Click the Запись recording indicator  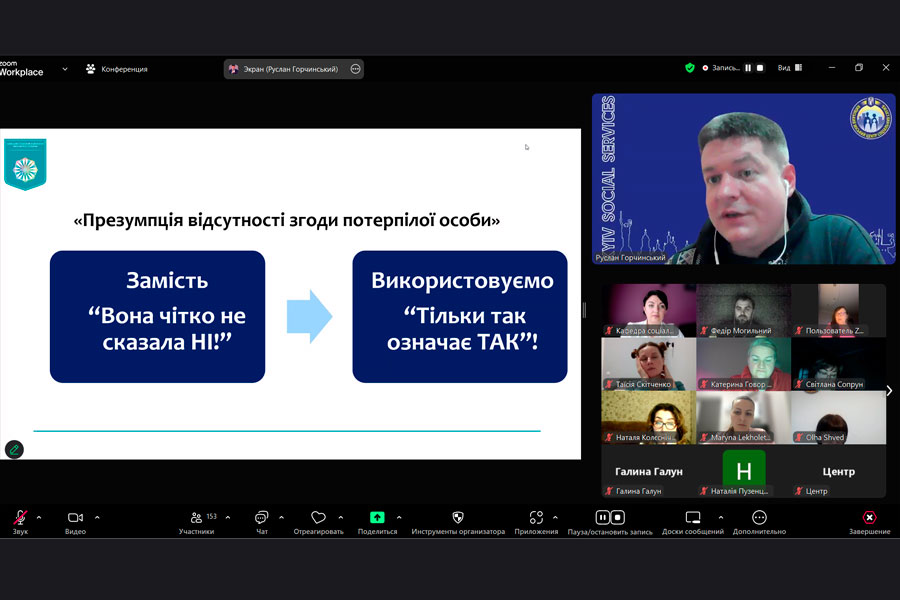tap(721, 68)
